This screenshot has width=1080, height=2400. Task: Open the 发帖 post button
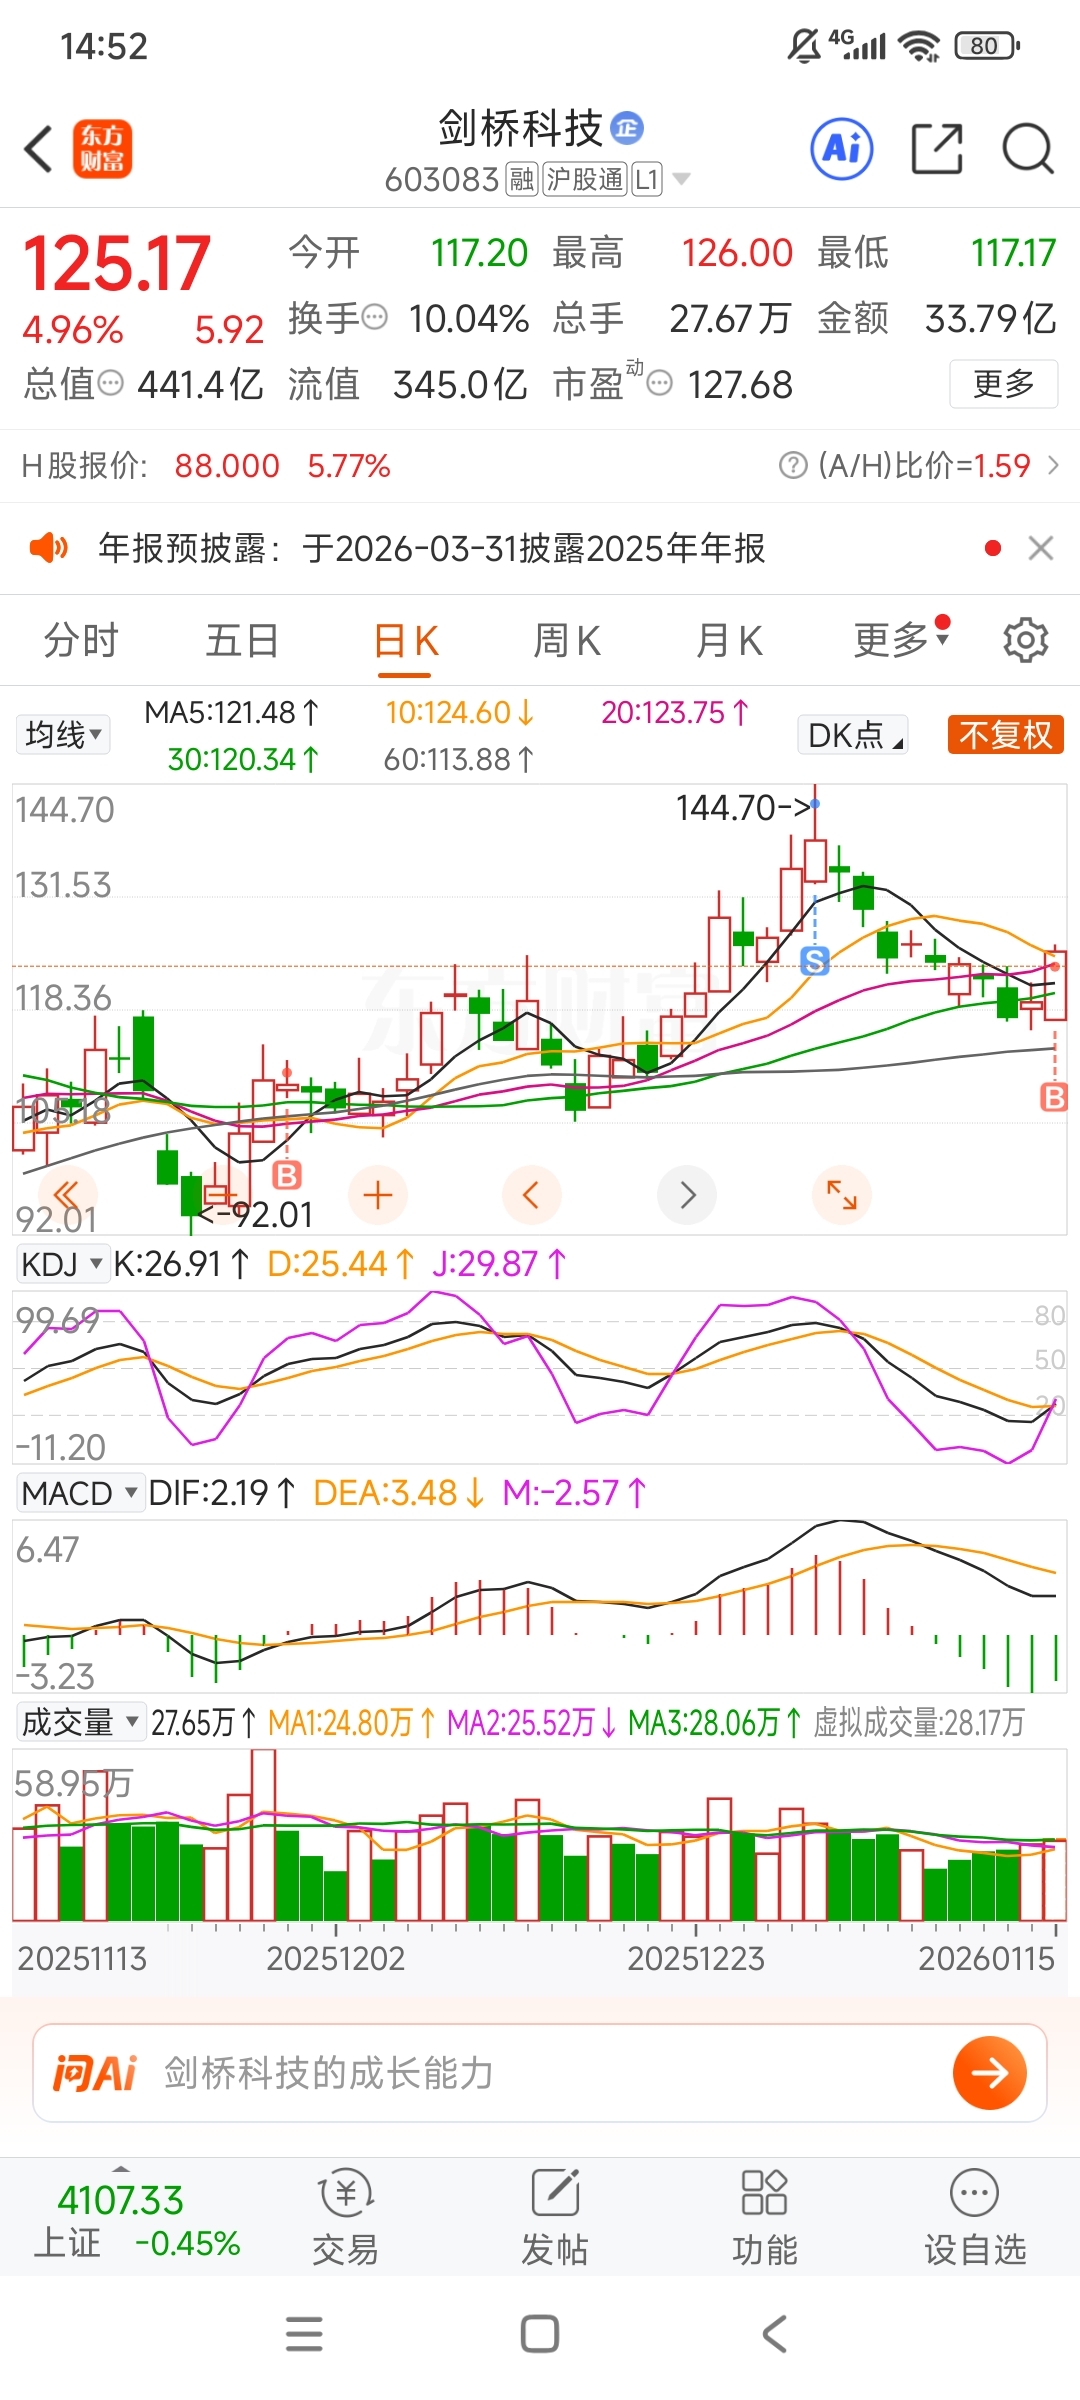coord(555,2217)
